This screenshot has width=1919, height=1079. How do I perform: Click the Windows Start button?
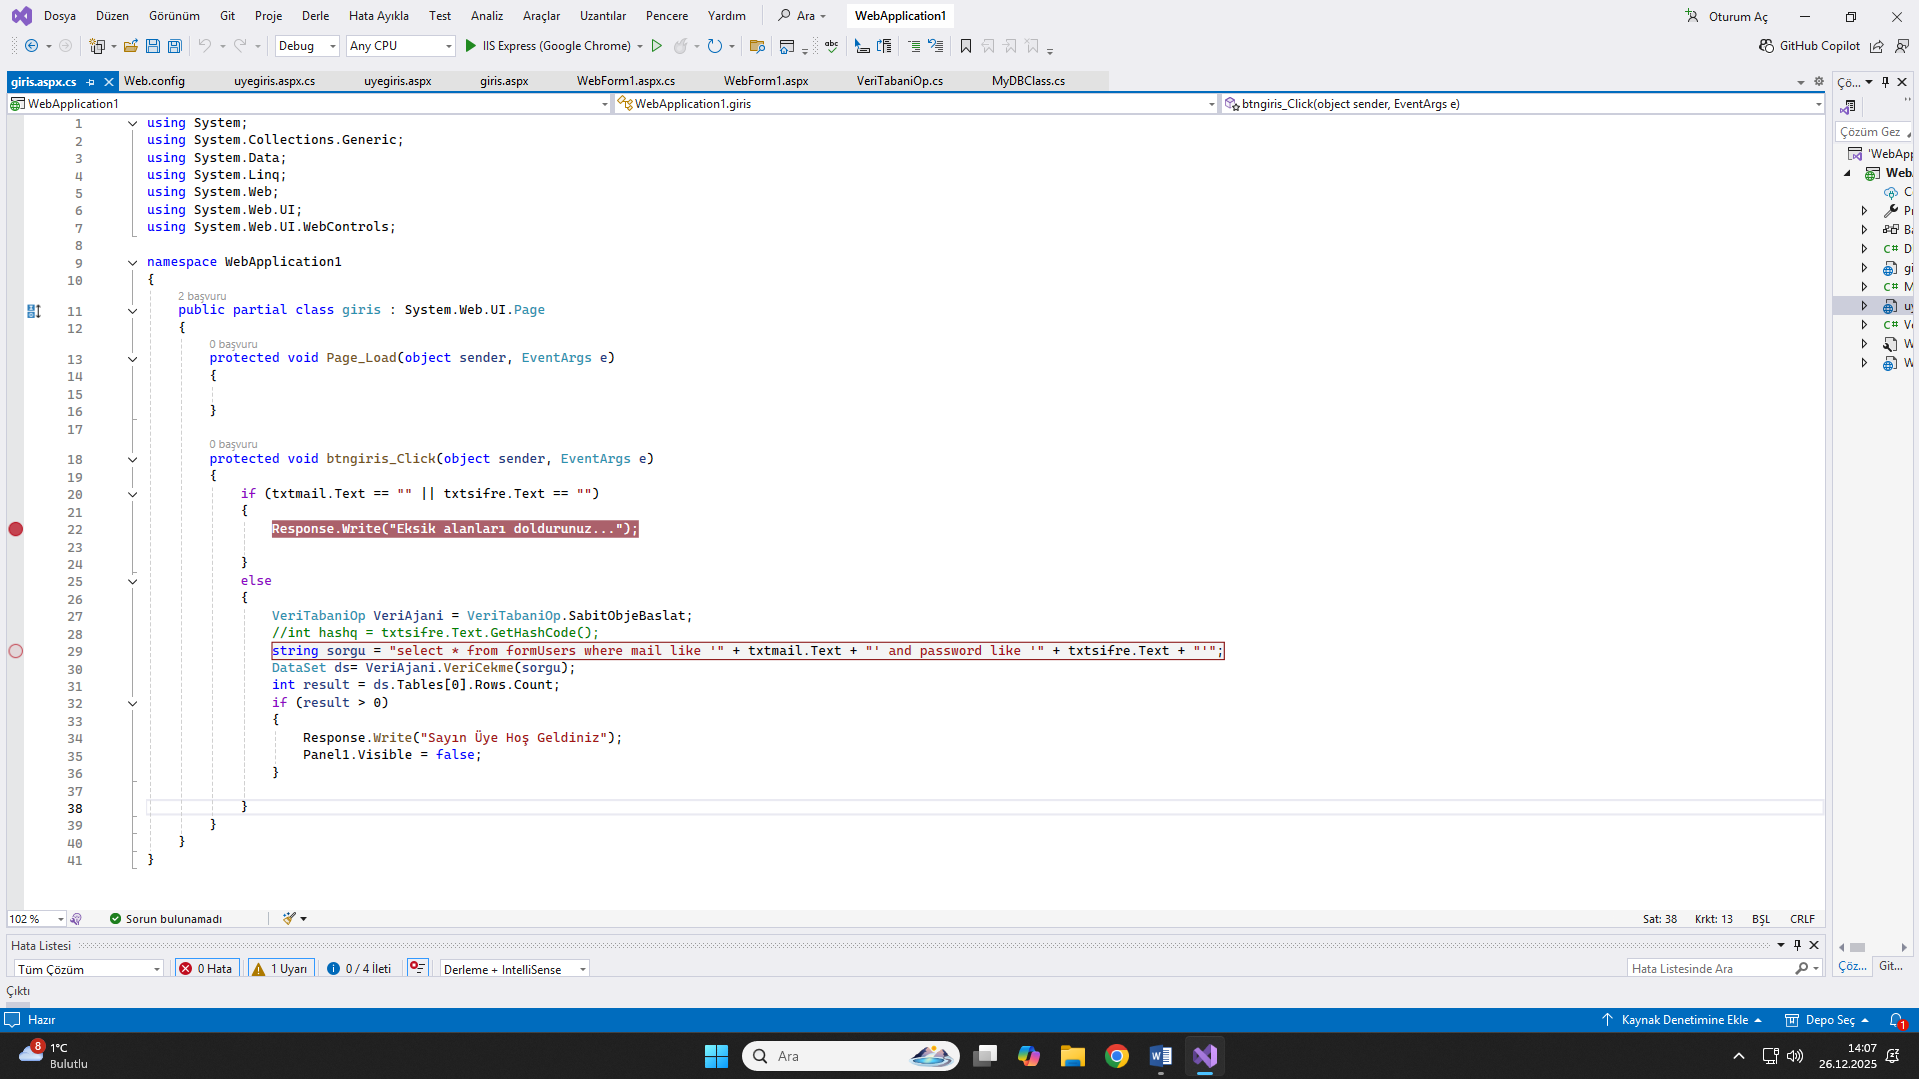click(716, 1056)
